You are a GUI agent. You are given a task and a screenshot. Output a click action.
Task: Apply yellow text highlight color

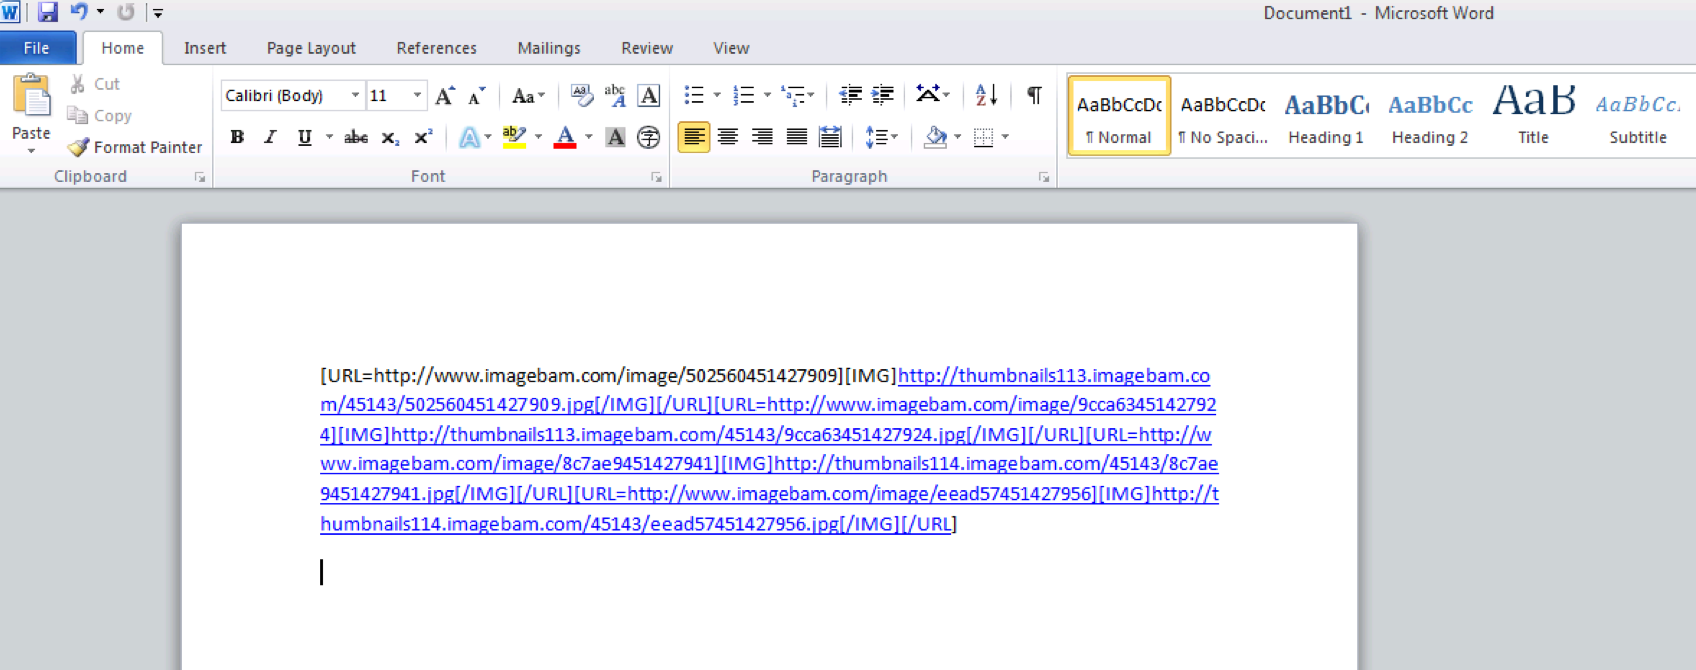click(514, 137)
